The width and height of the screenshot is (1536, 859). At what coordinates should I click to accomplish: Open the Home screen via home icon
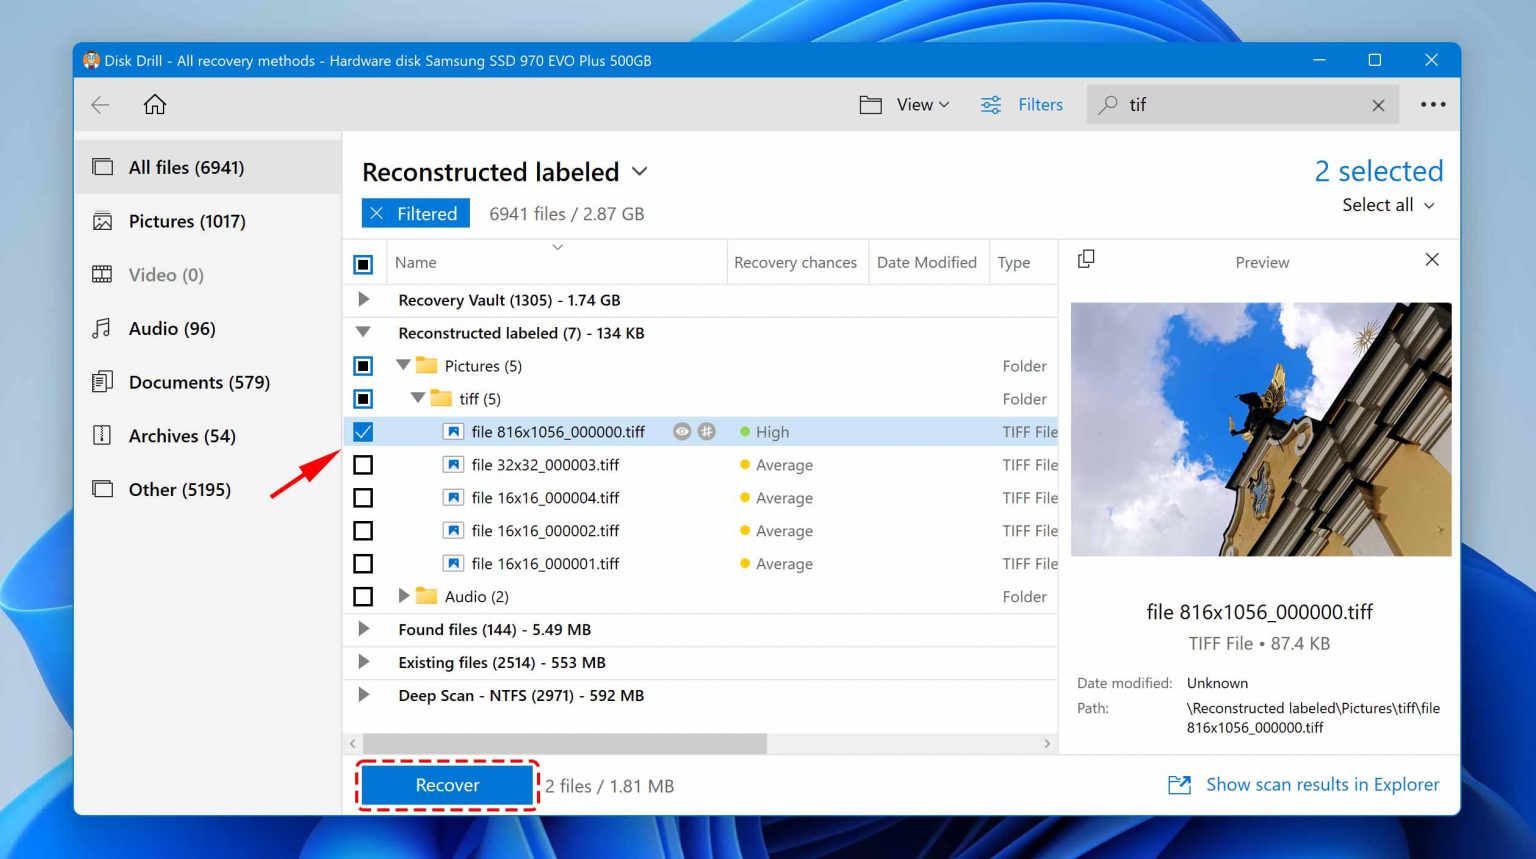click(x=155, y=104)
